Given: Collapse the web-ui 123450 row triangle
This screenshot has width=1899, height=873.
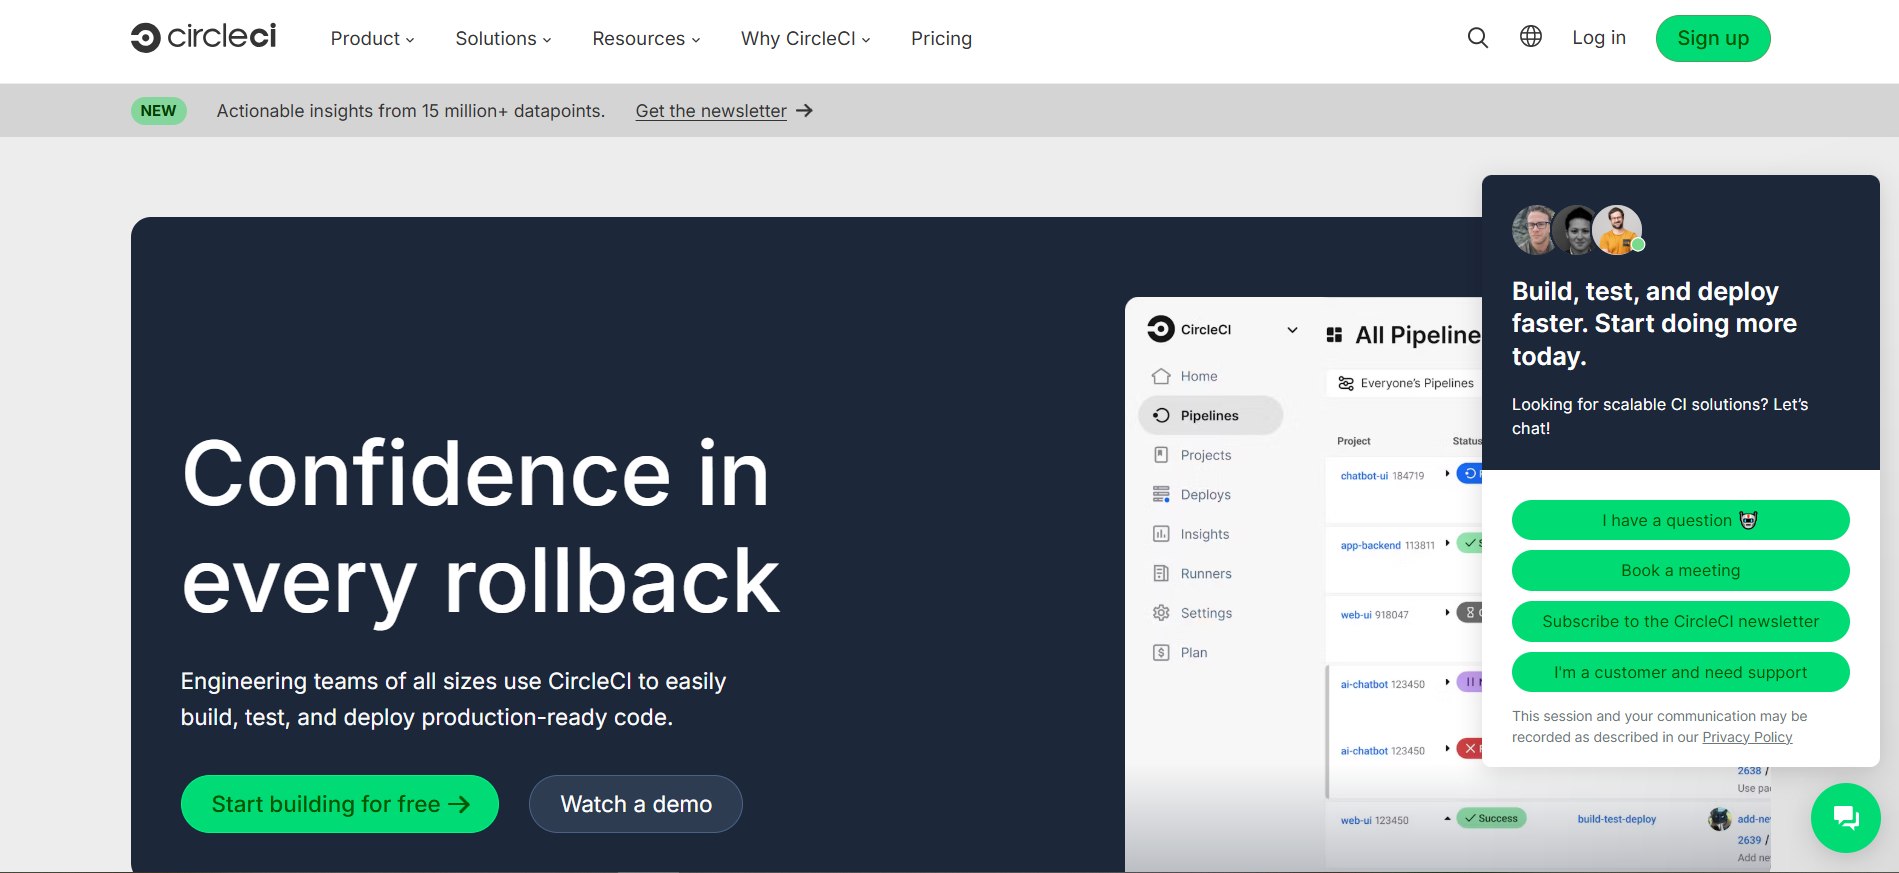Looking at the screenshot, I should coord(1447,818).
